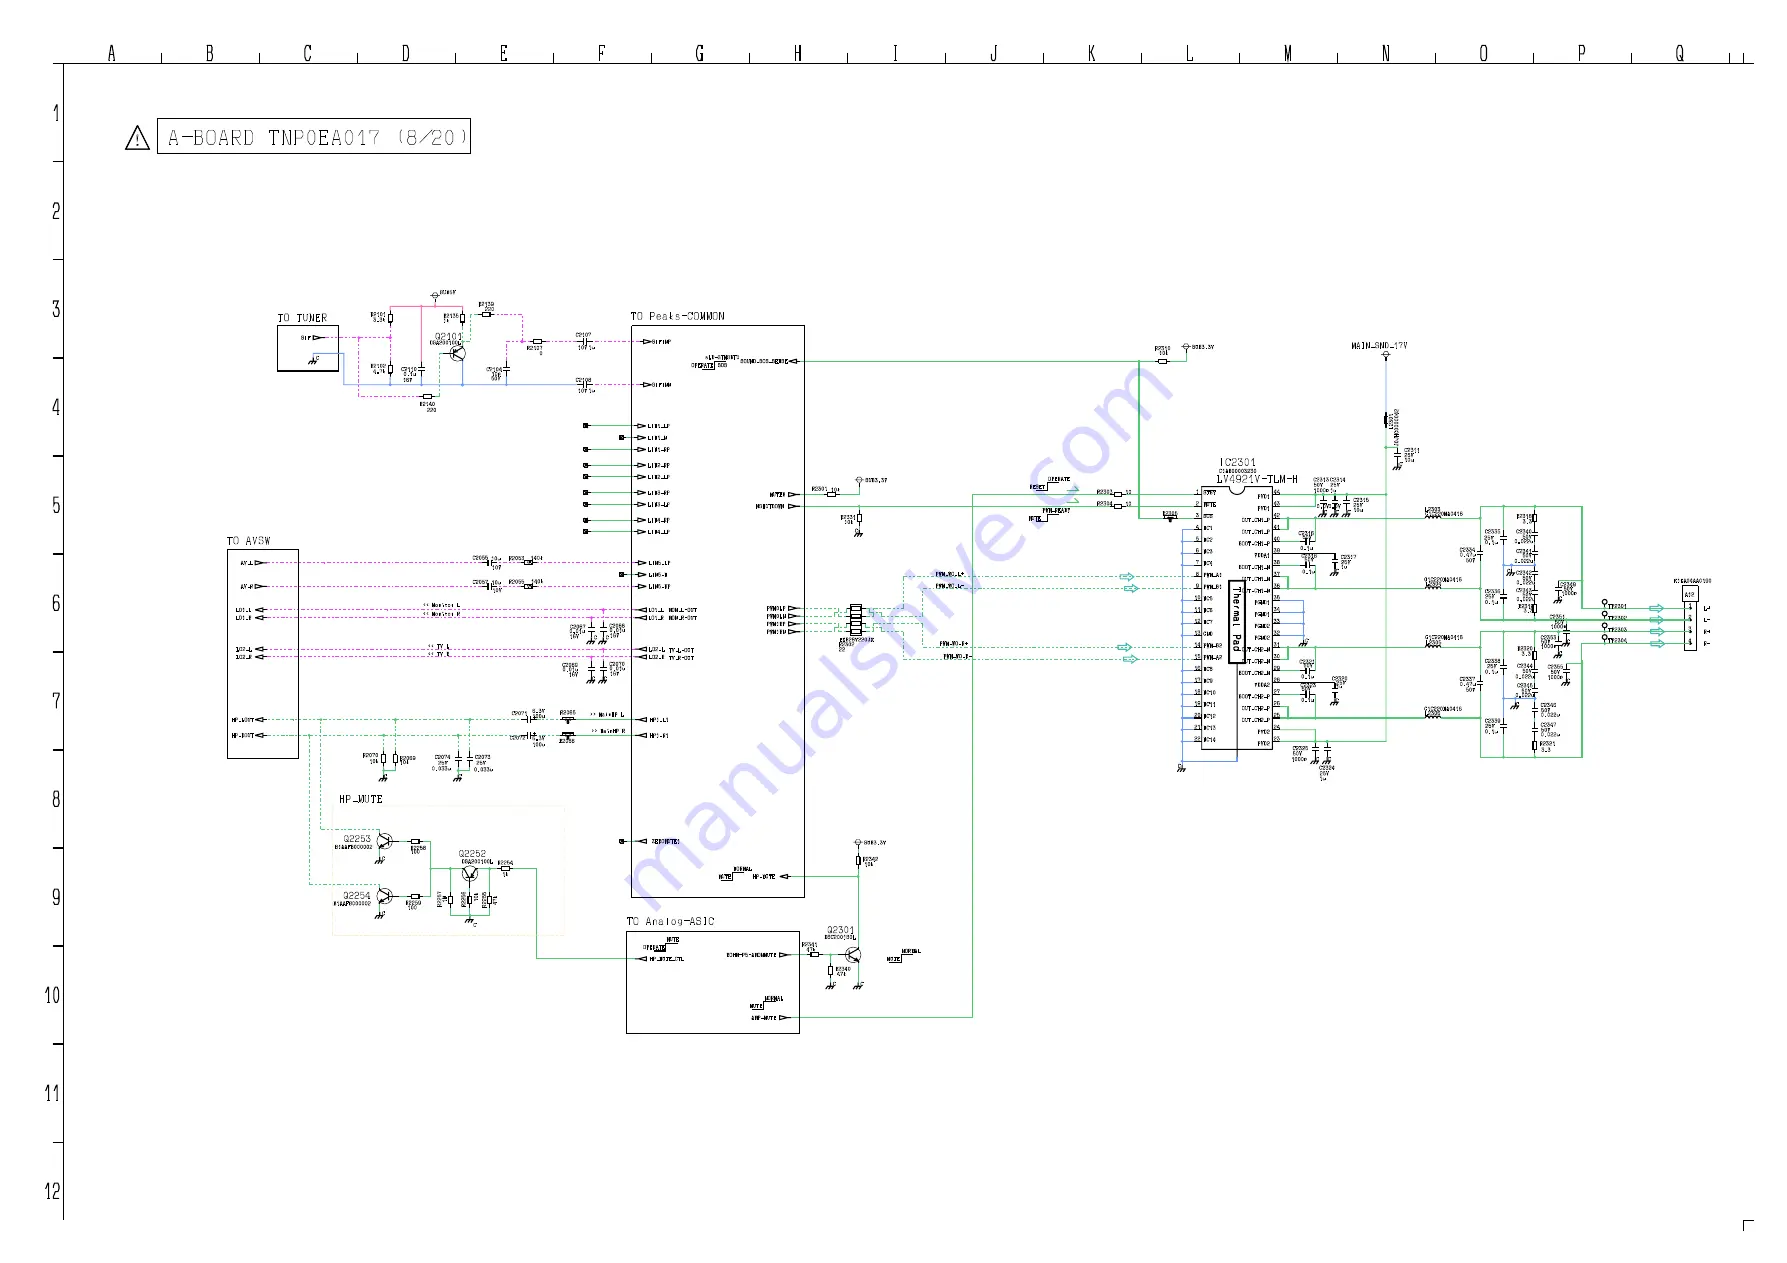
Task: Click the HP-MUTE input arrow in Peaks-COMMON block
Action: coord(784,876)
